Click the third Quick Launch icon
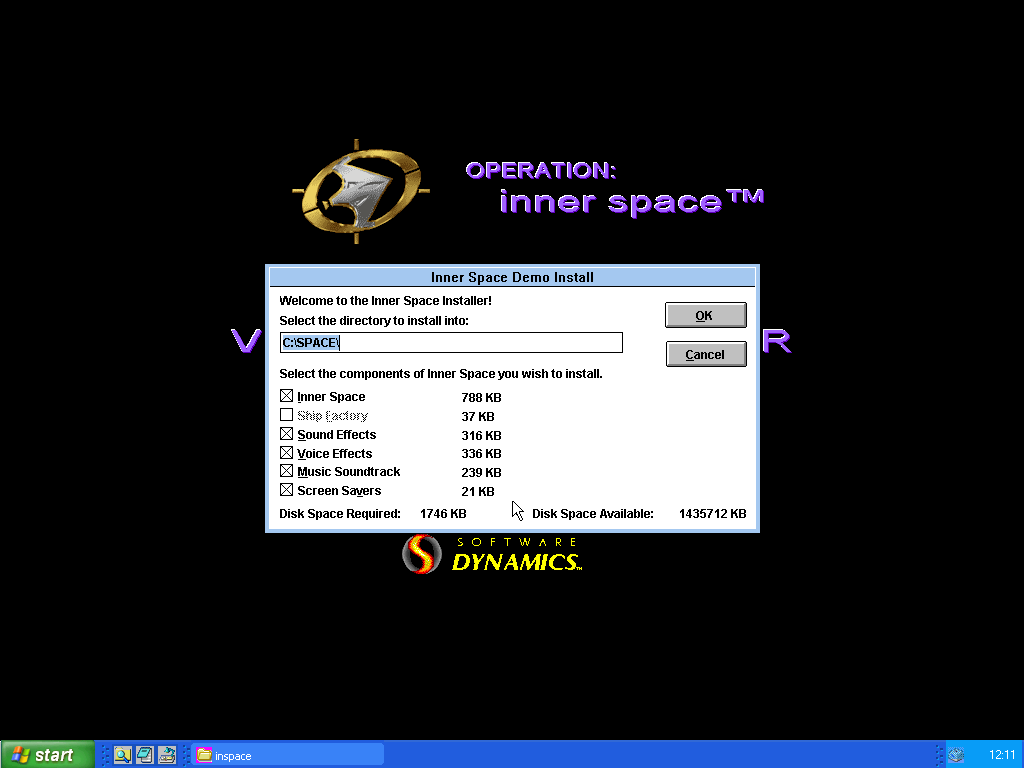The width and height of the screenshot is (1024, 768). (x=167, y=755)
